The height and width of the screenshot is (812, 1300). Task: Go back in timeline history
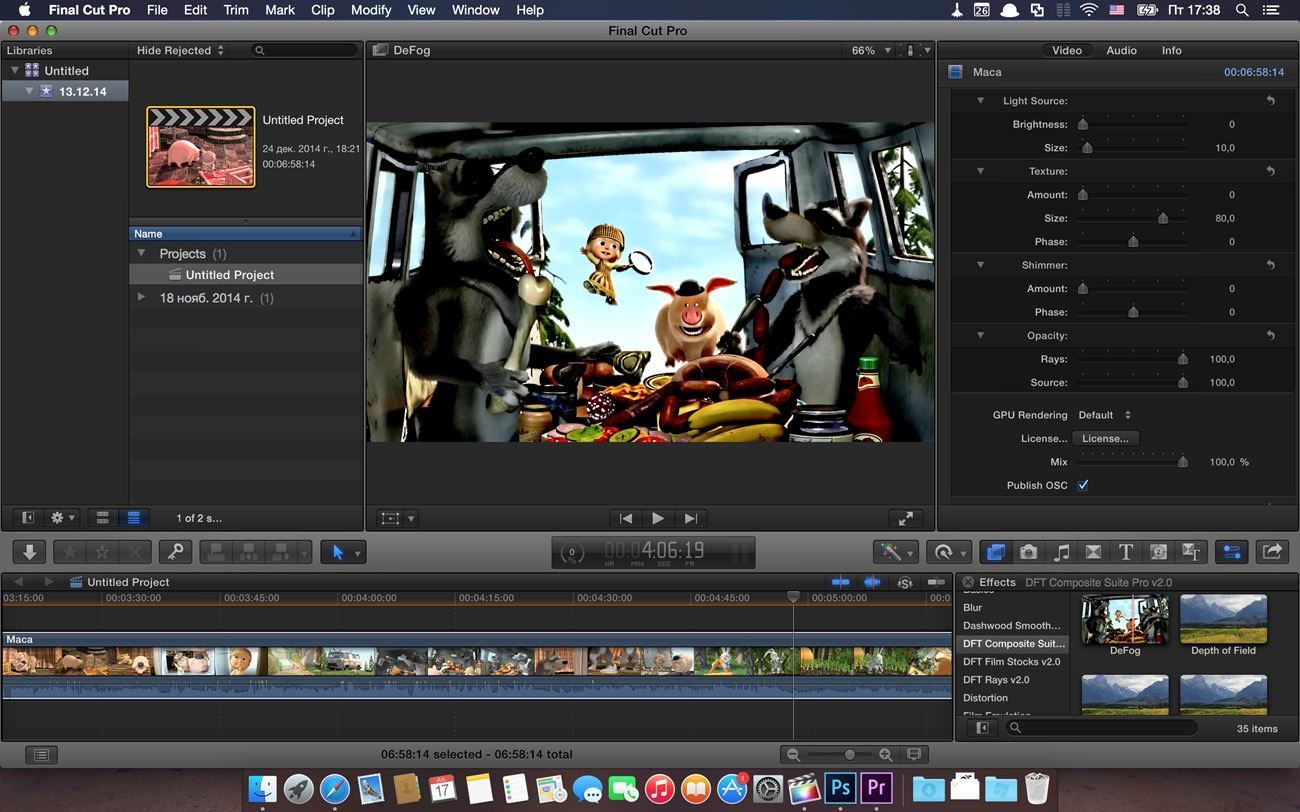tap(18, 582)
